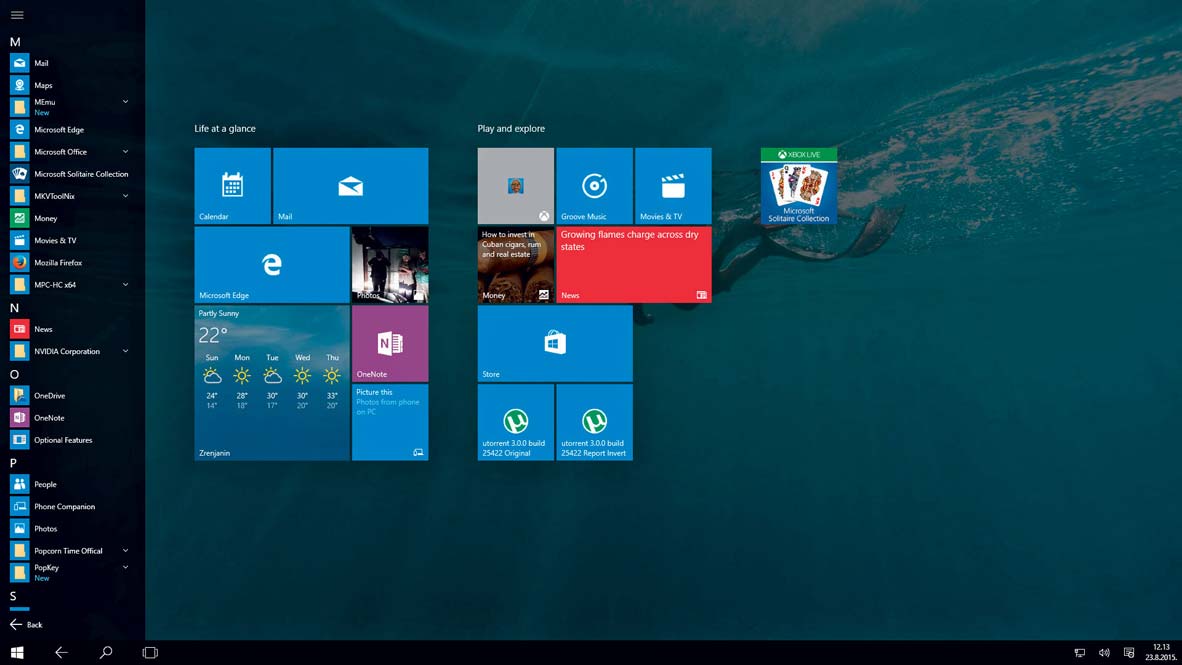
Task: Open the Weather tile for Zrenjanin
Action: tap(271, 383)
